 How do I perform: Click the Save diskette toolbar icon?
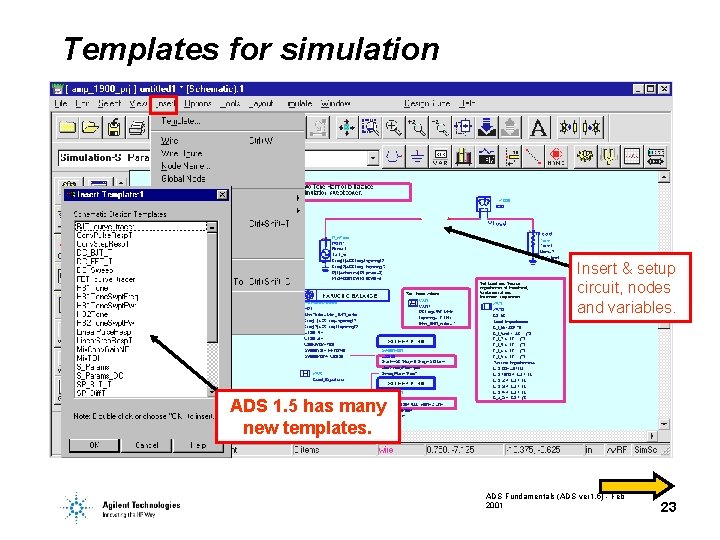(x=114, y=127)
